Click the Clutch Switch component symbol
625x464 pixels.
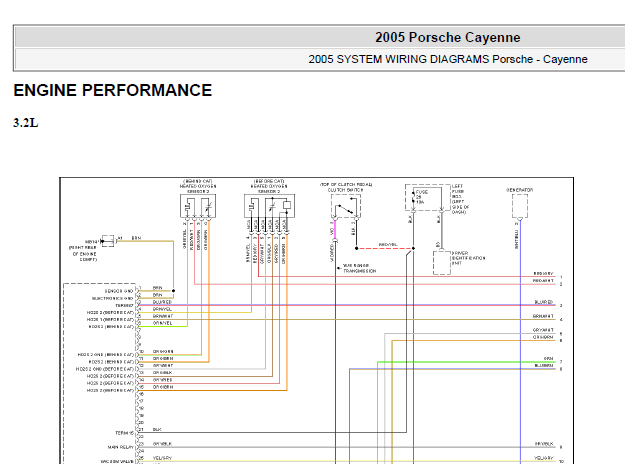click(346, 207)
